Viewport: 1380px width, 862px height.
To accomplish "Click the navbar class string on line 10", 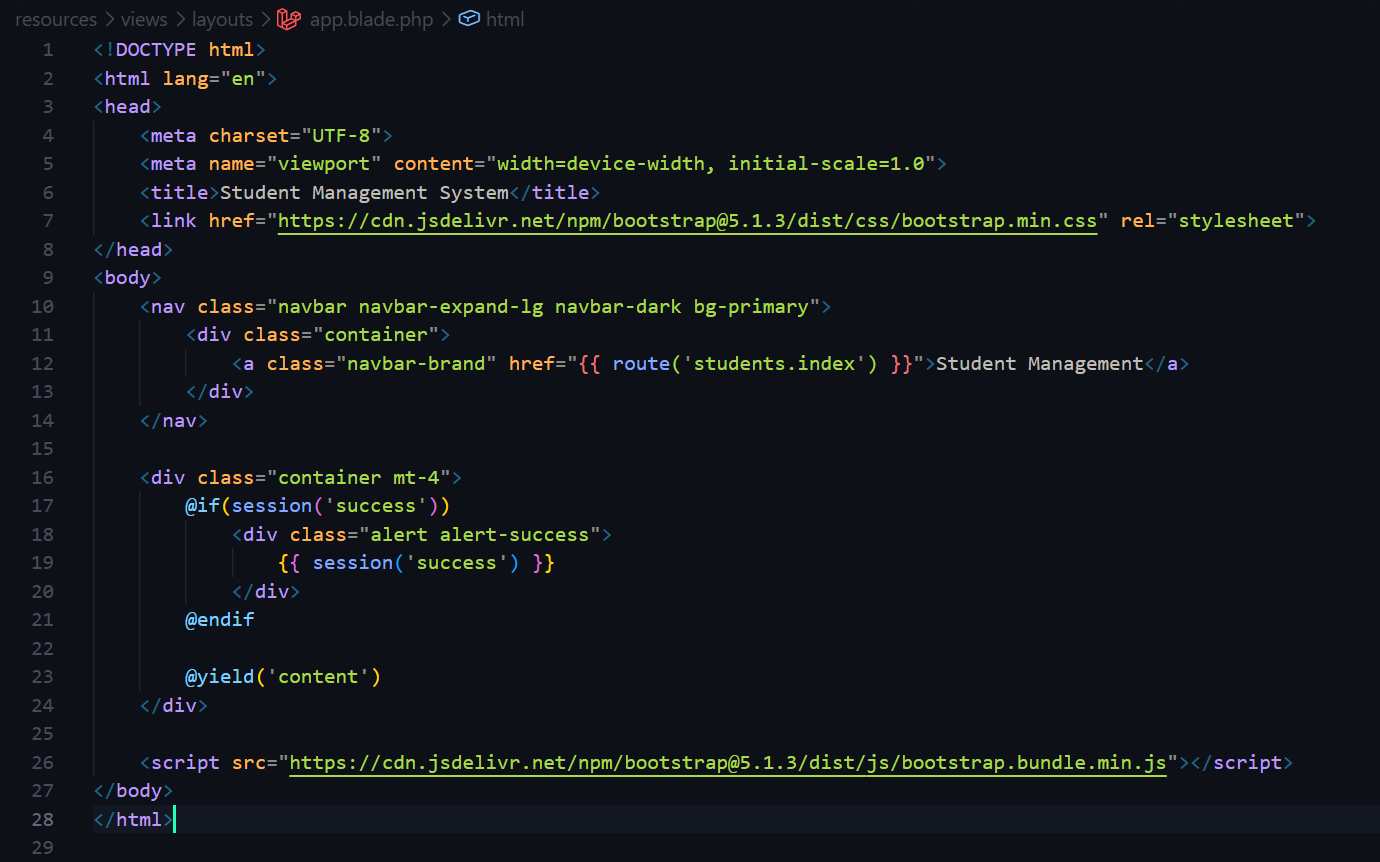I will [543, 306].
